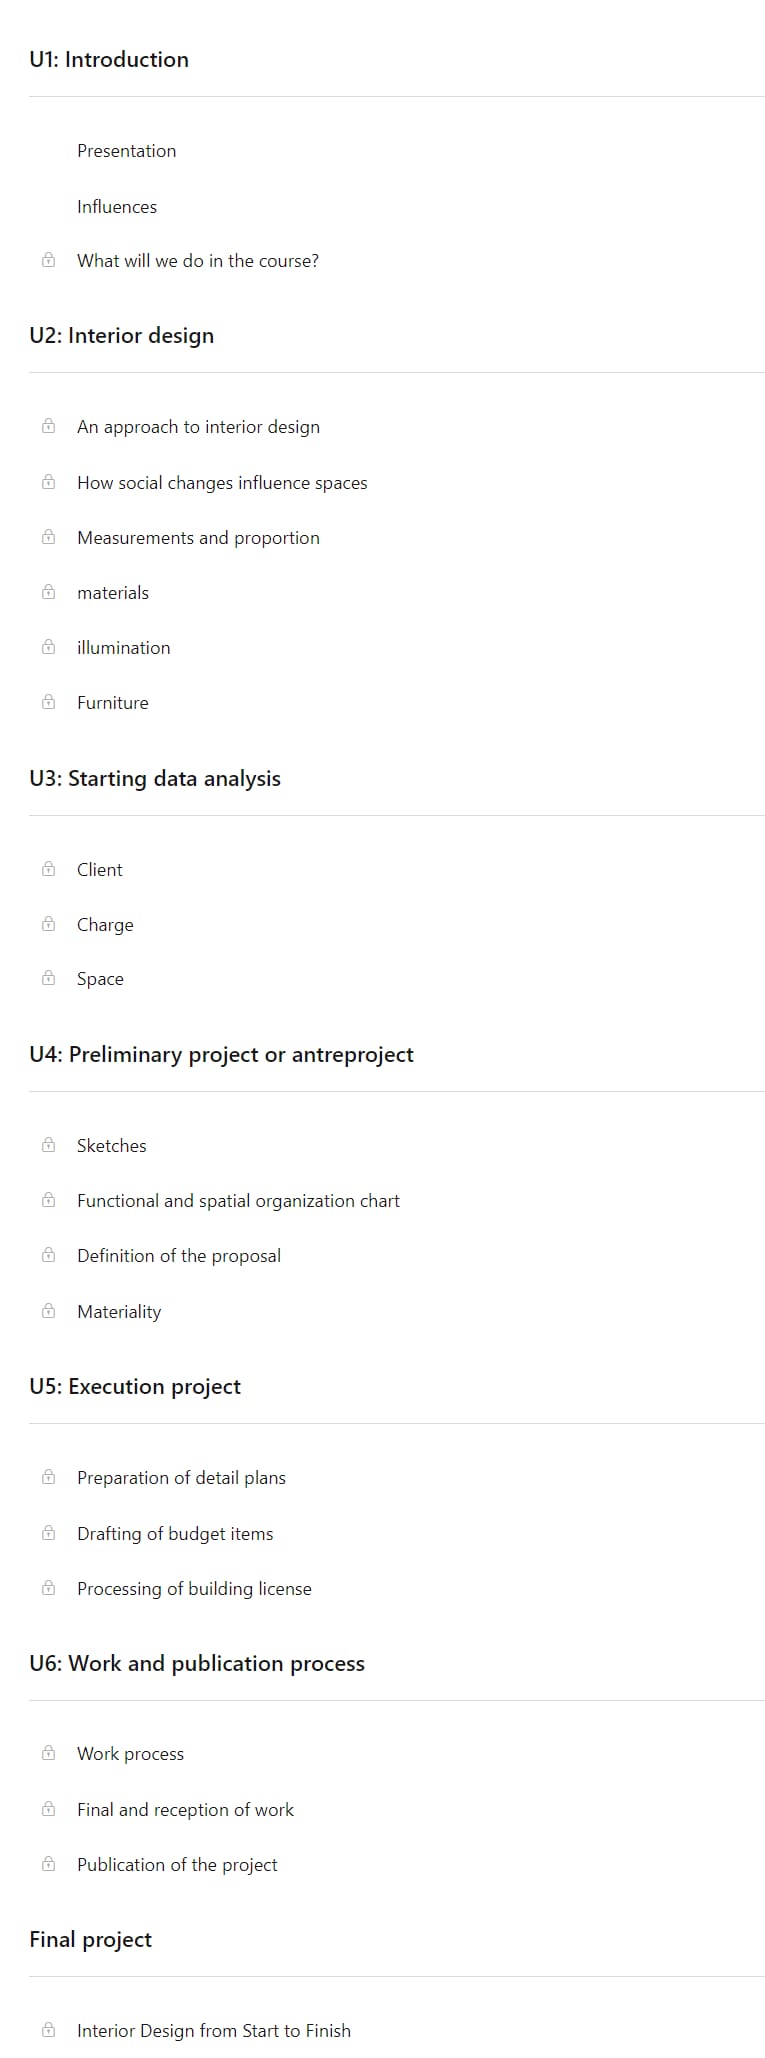Open the 'Presentation' lesson
The width and height of the screenshot is (765, 2058).
(126, 151)
